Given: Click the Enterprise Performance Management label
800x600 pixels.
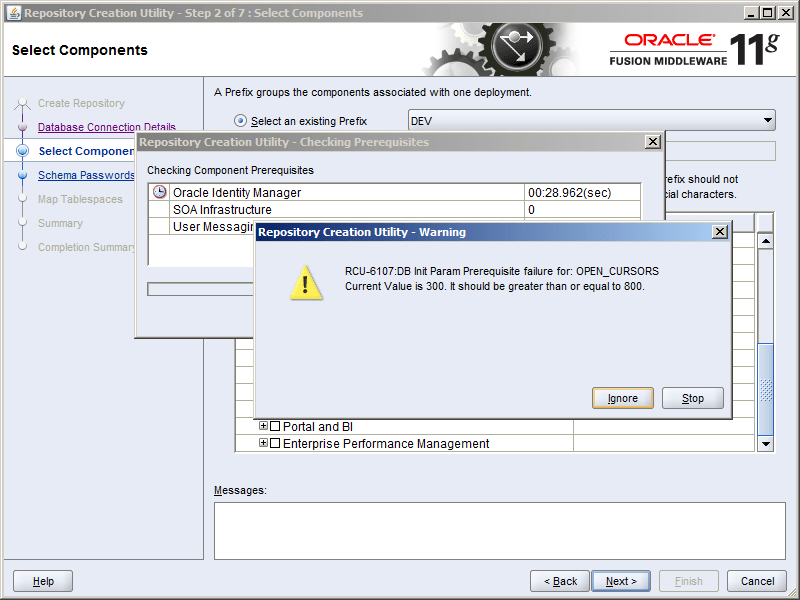Looking at the screenshot, I should pyautogui.click(x=386, y=443).
